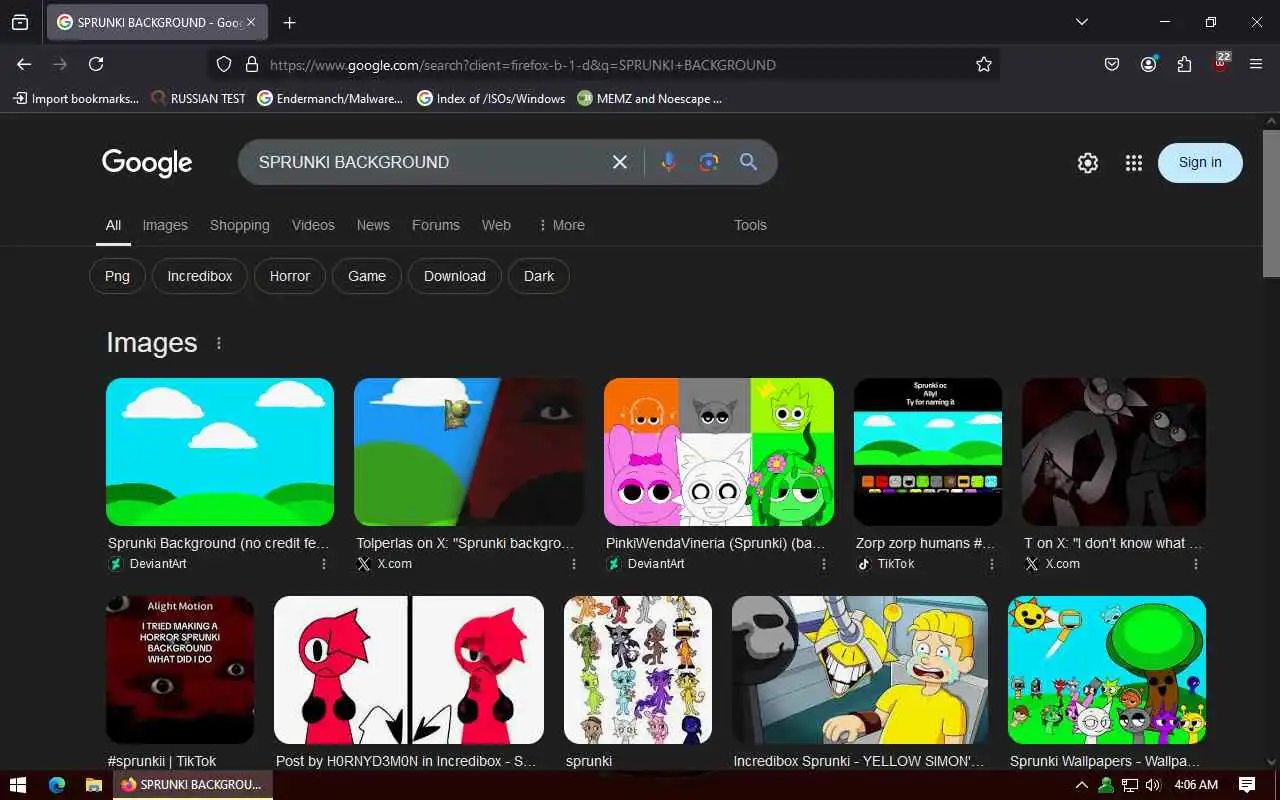Open the uBlock extension badge icon
Image resolution: width=1280 pixels, height=800 pixels.
1221,62
